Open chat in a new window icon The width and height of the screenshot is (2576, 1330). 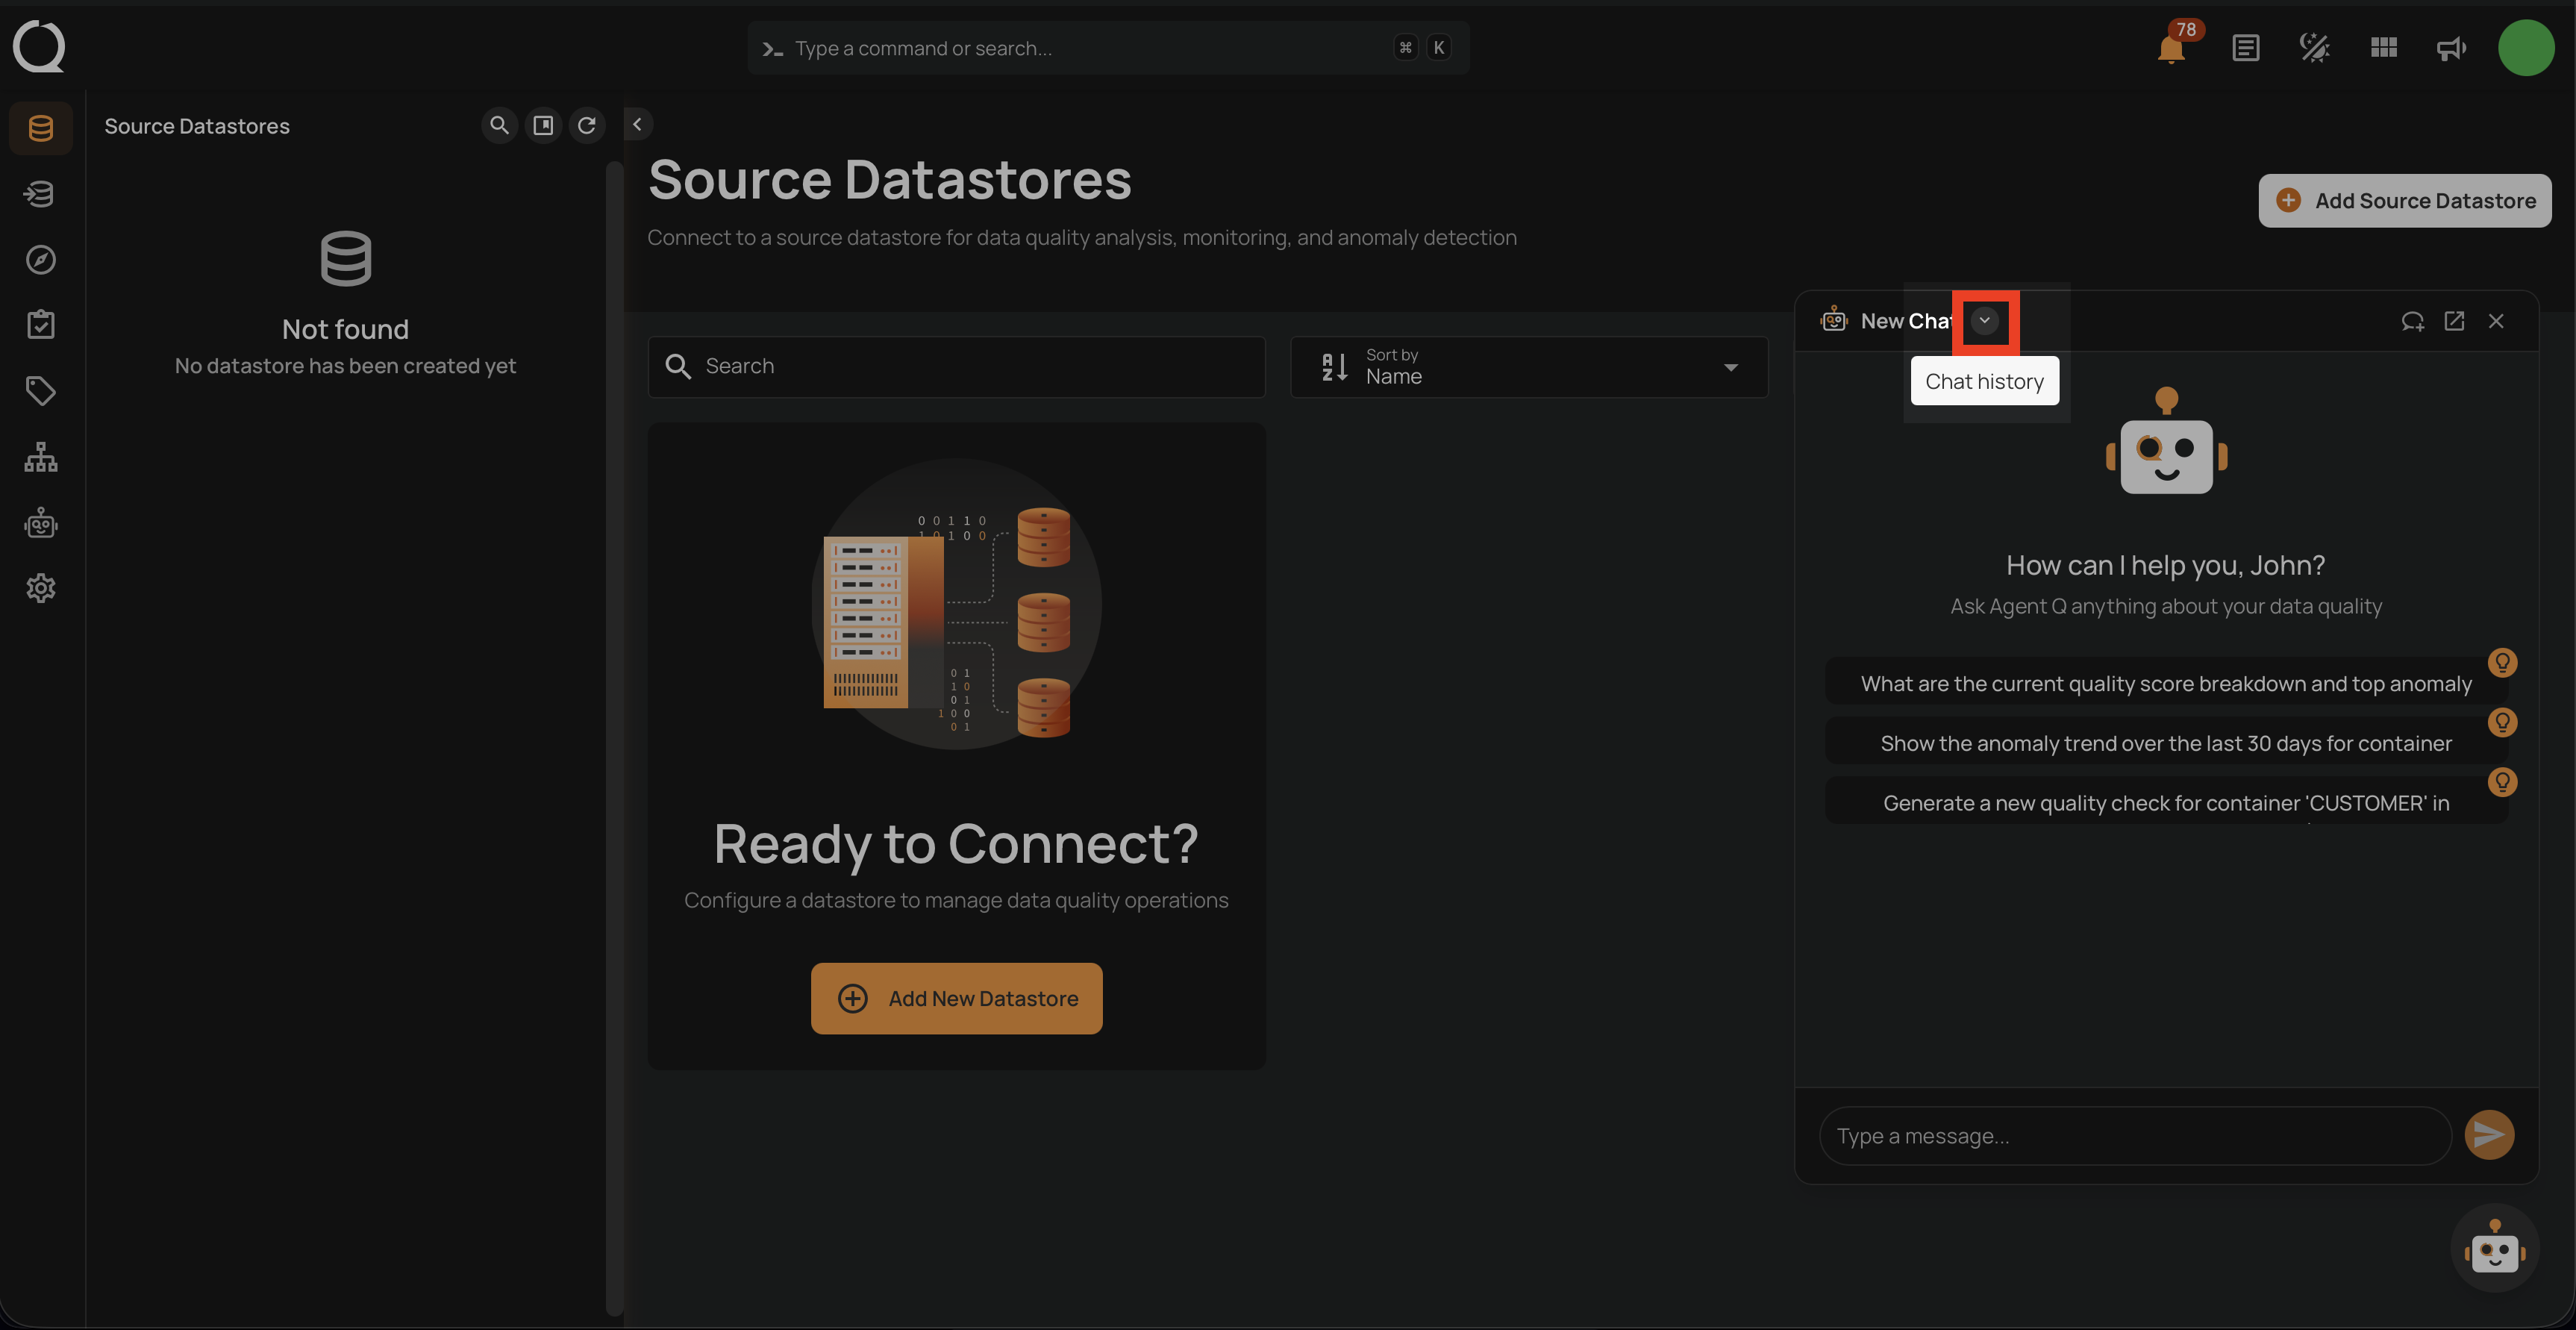(2454, 321)
